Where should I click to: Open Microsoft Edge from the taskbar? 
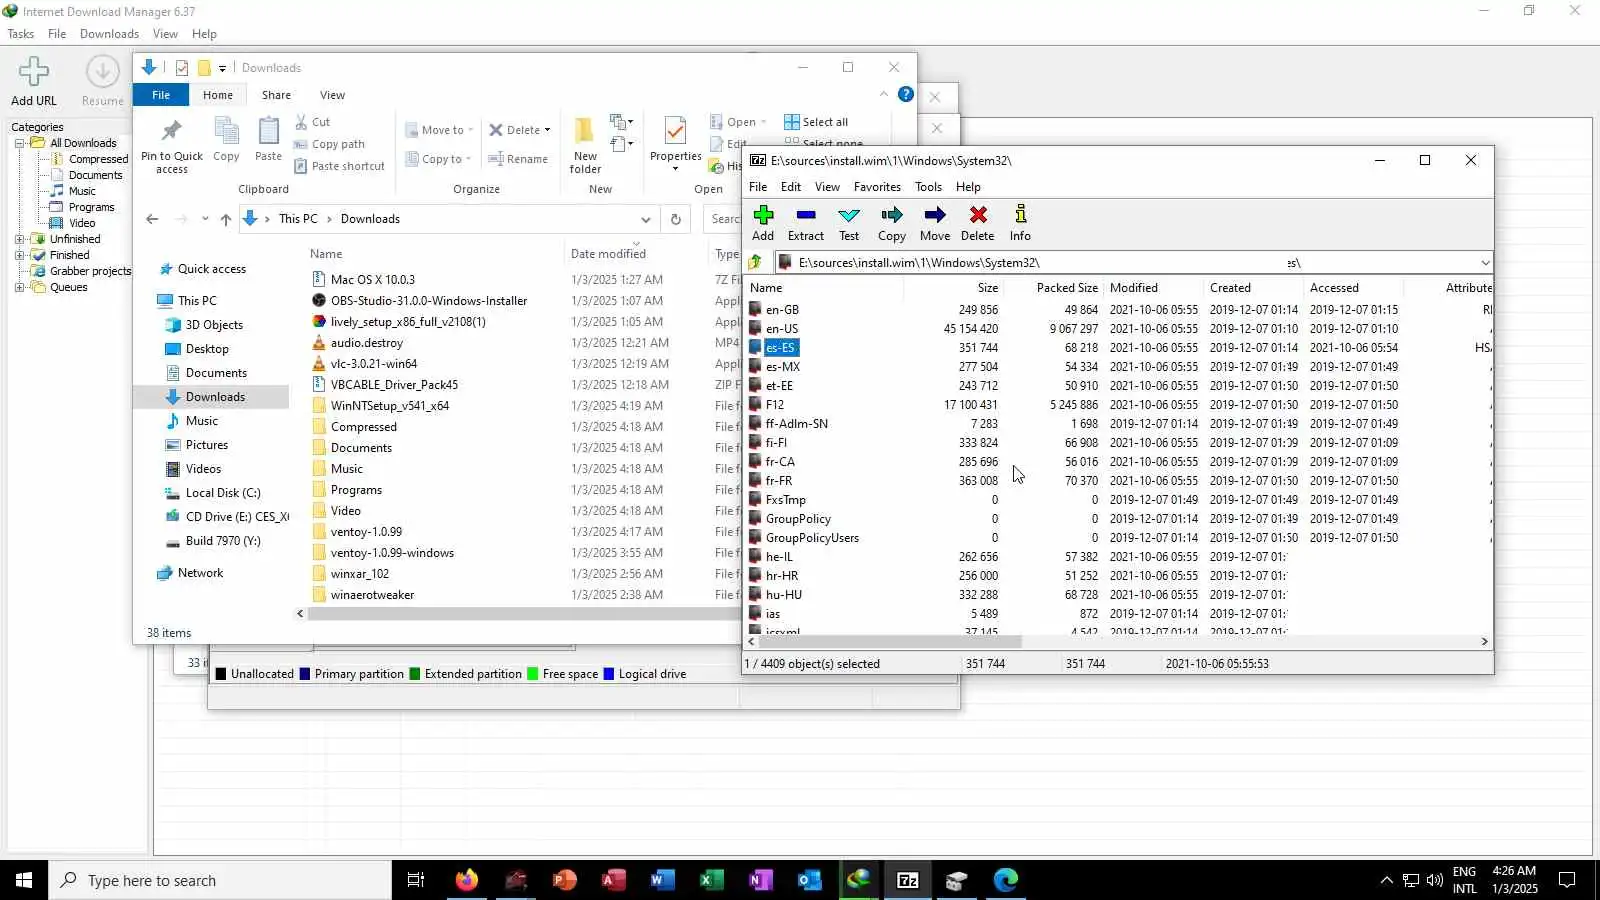1005,880
